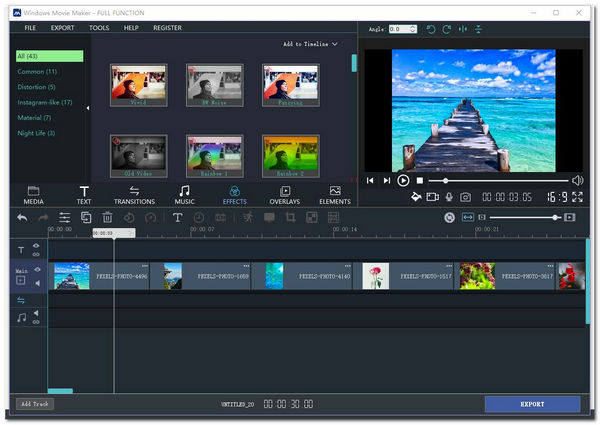Change the 16:9 aspect ratio selector

pyautogui.click(x=557, y=197)
